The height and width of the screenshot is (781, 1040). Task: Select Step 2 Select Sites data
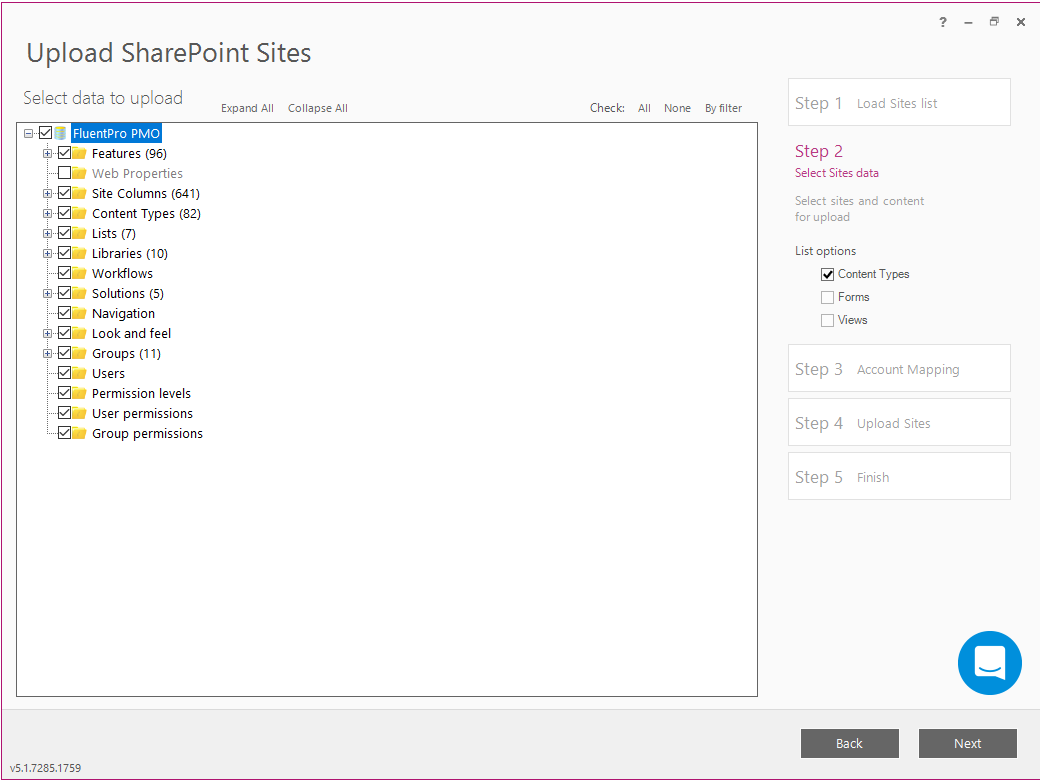coord(837,161)
